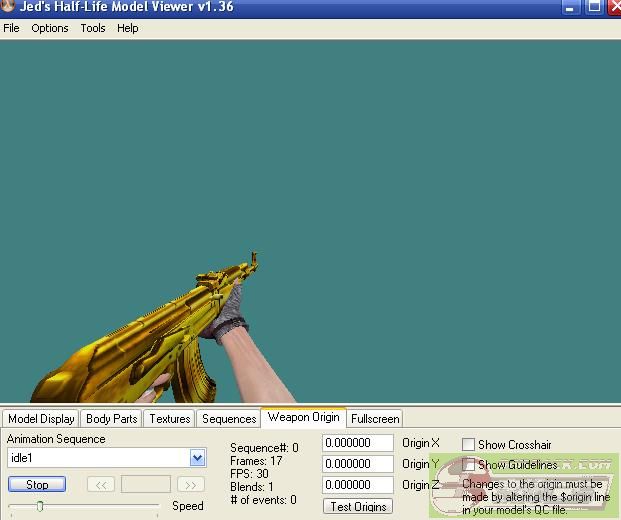
Task: Switch to the Body Parts tab
Action: pos(111,419)
